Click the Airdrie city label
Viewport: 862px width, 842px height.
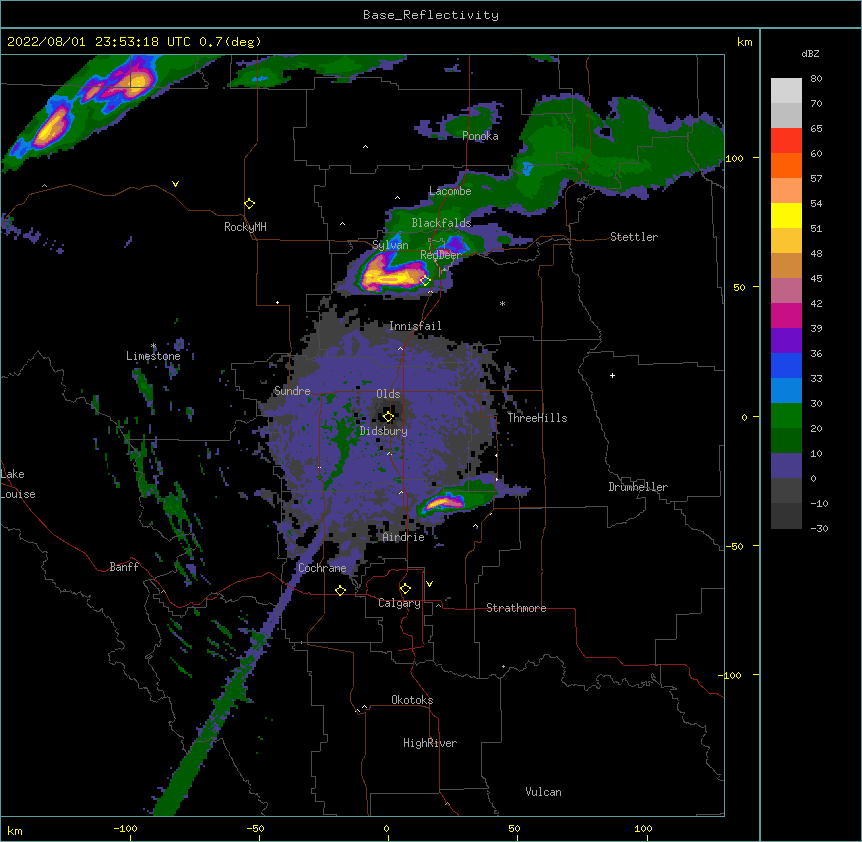click(x=404, y=537)
